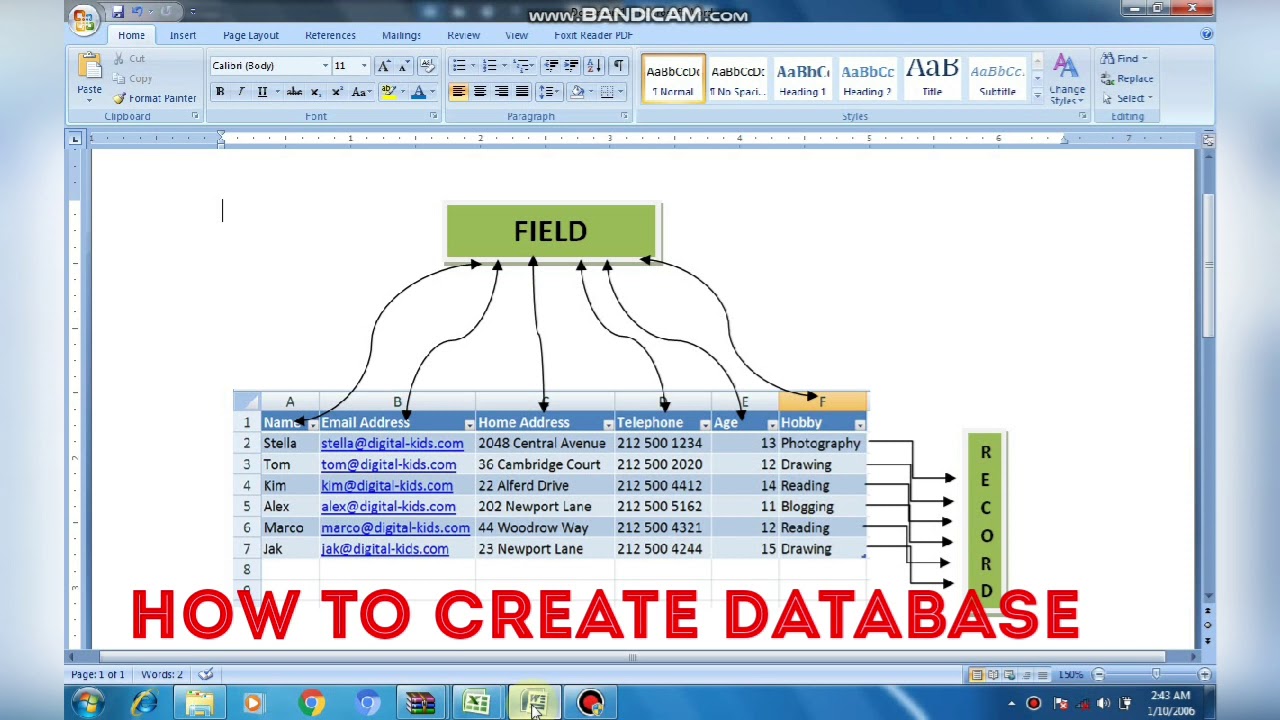Viewport: 1280px width, 720px height.
Task: Open Google Chrome from the taskbar
Action: 312,703
